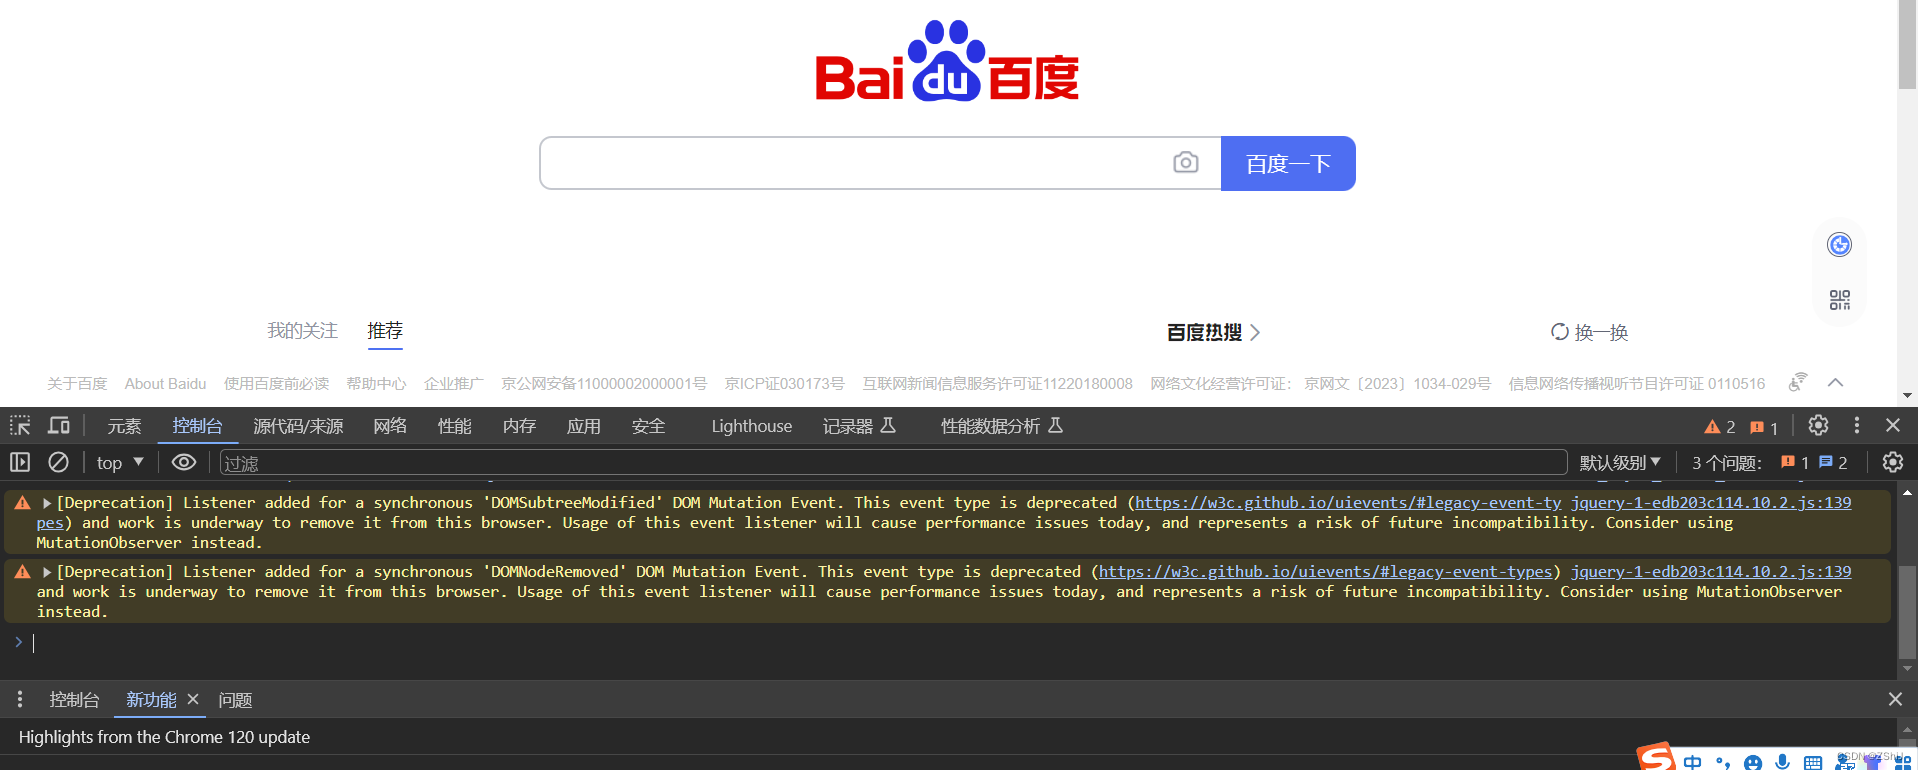
Task: Click Sogou 中 language mode icon
Action: point(1692,762)
